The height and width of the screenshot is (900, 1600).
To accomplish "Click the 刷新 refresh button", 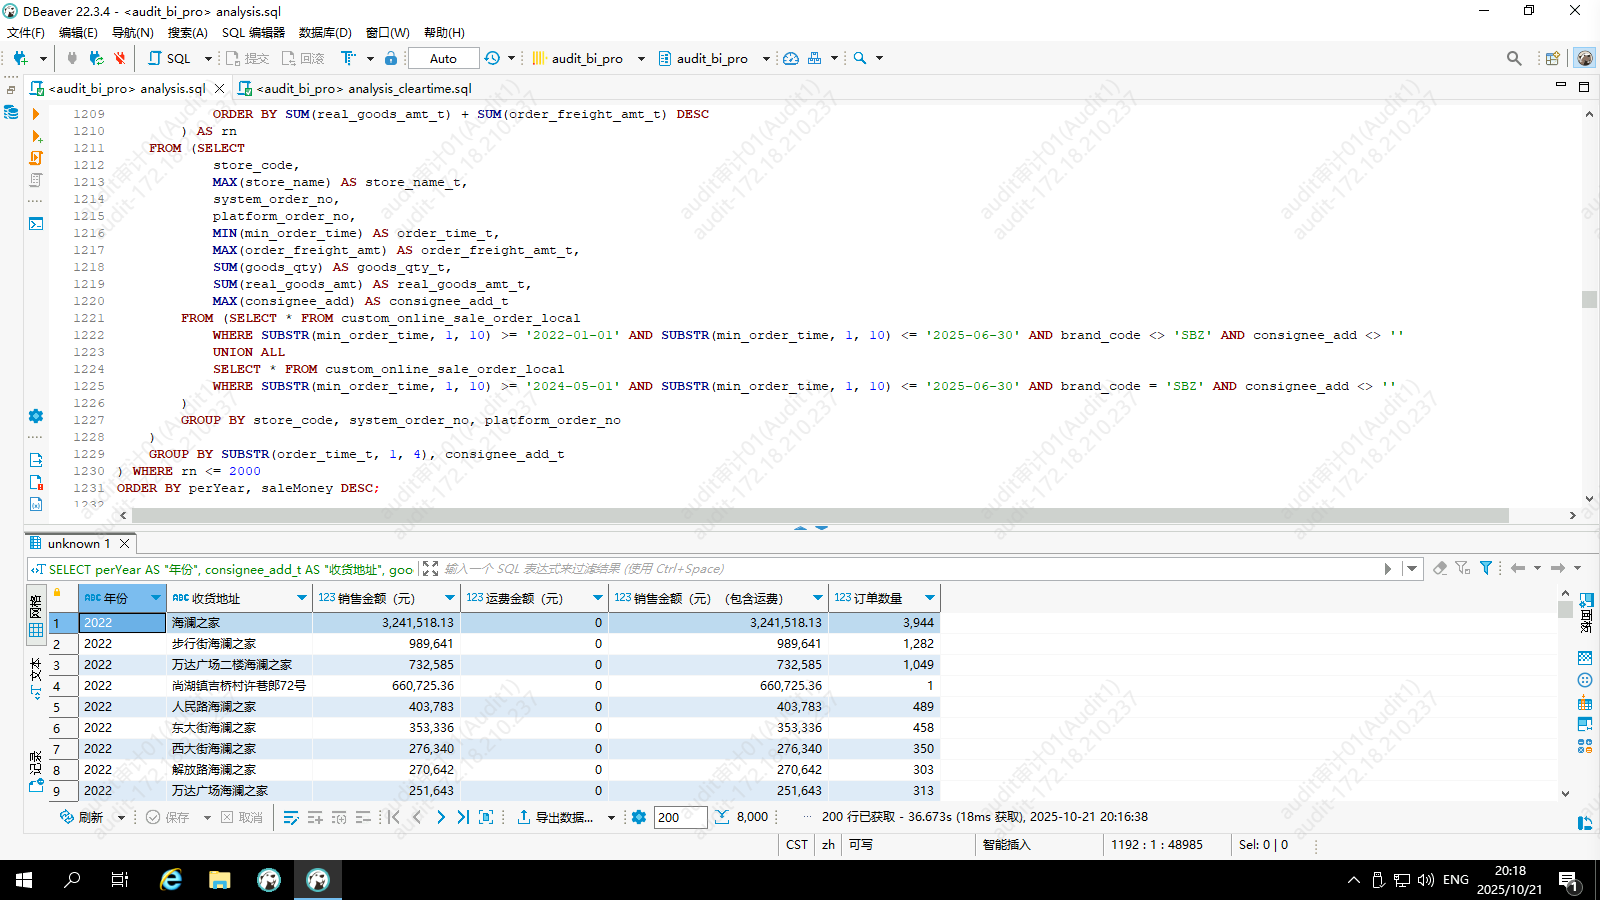I will [81, 817].
